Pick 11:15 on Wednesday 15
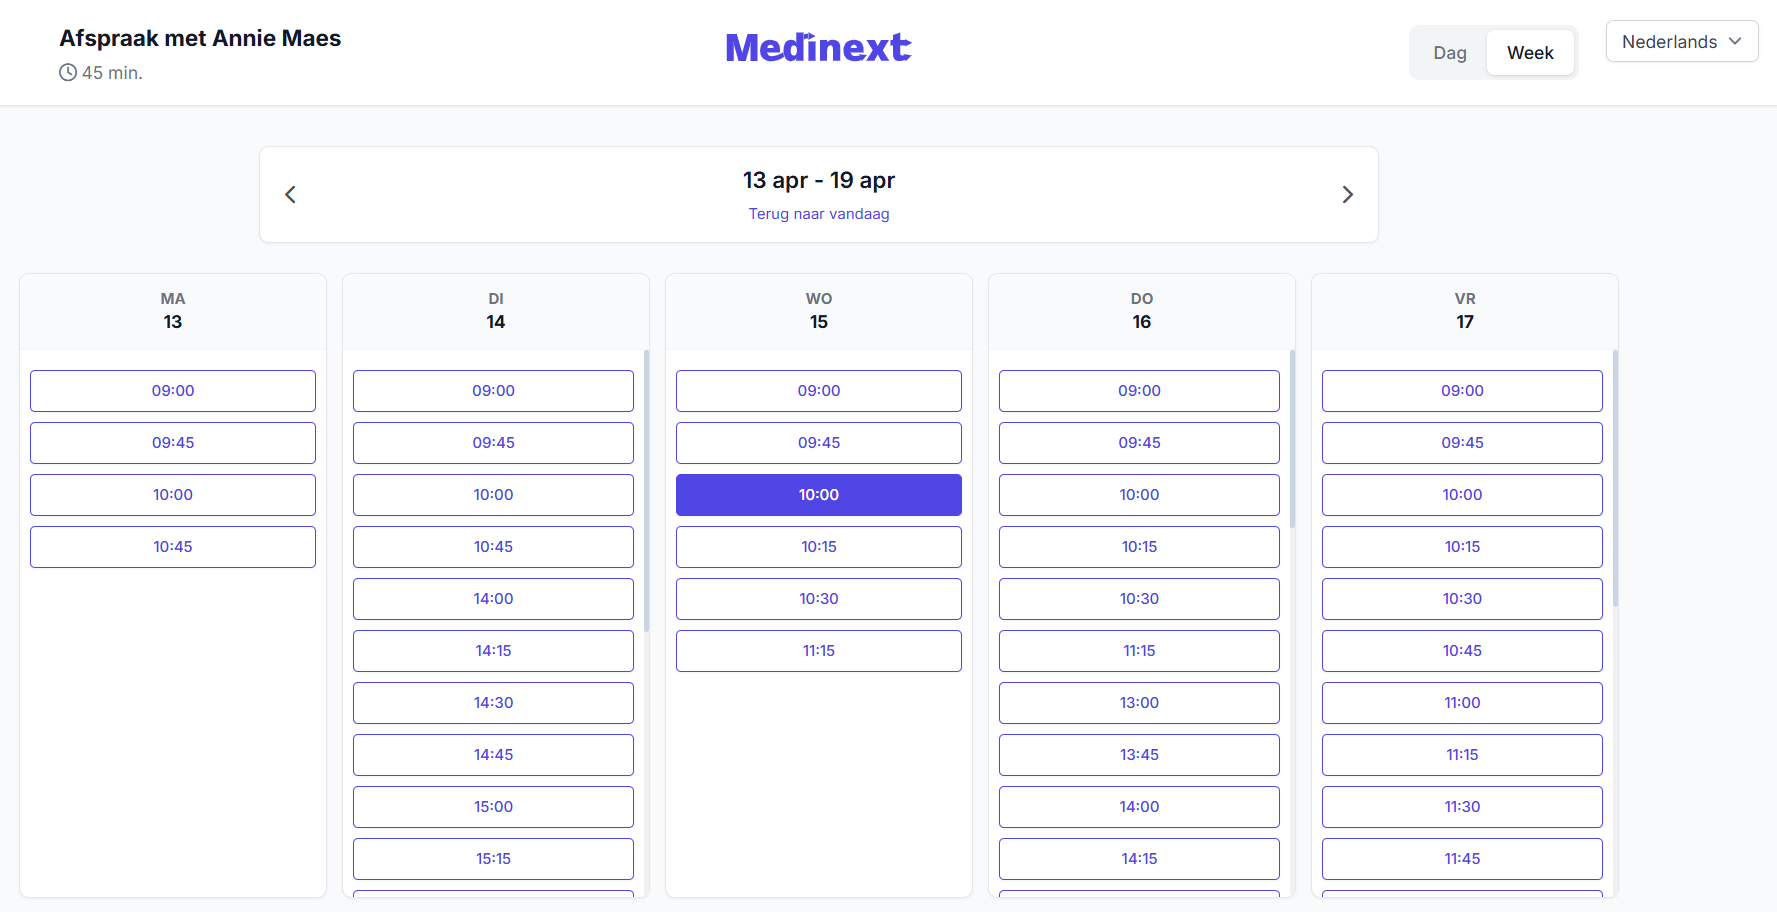This screenshot has height=912, width=1777. click(x=819, y=651)
